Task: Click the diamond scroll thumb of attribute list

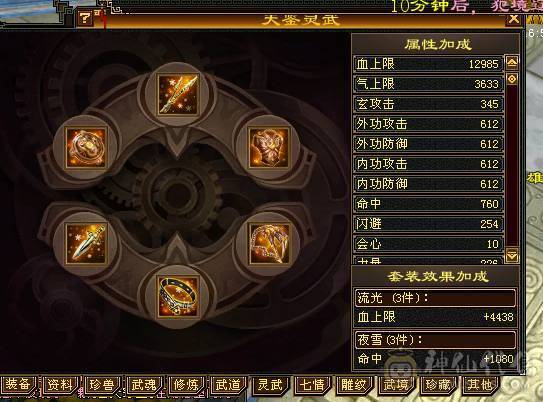Action: click(512, 79)
